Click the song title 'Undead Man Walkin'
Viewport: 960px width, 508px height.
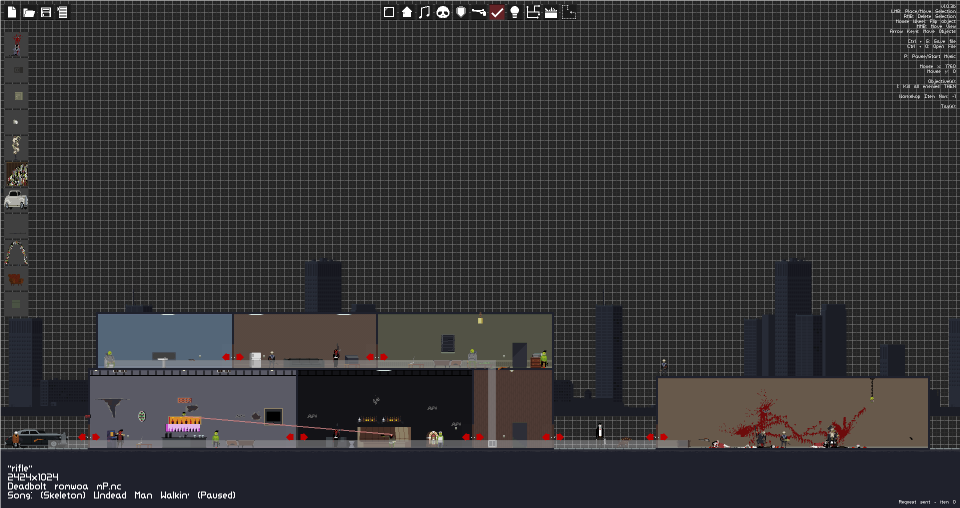[x=141, y=495]
